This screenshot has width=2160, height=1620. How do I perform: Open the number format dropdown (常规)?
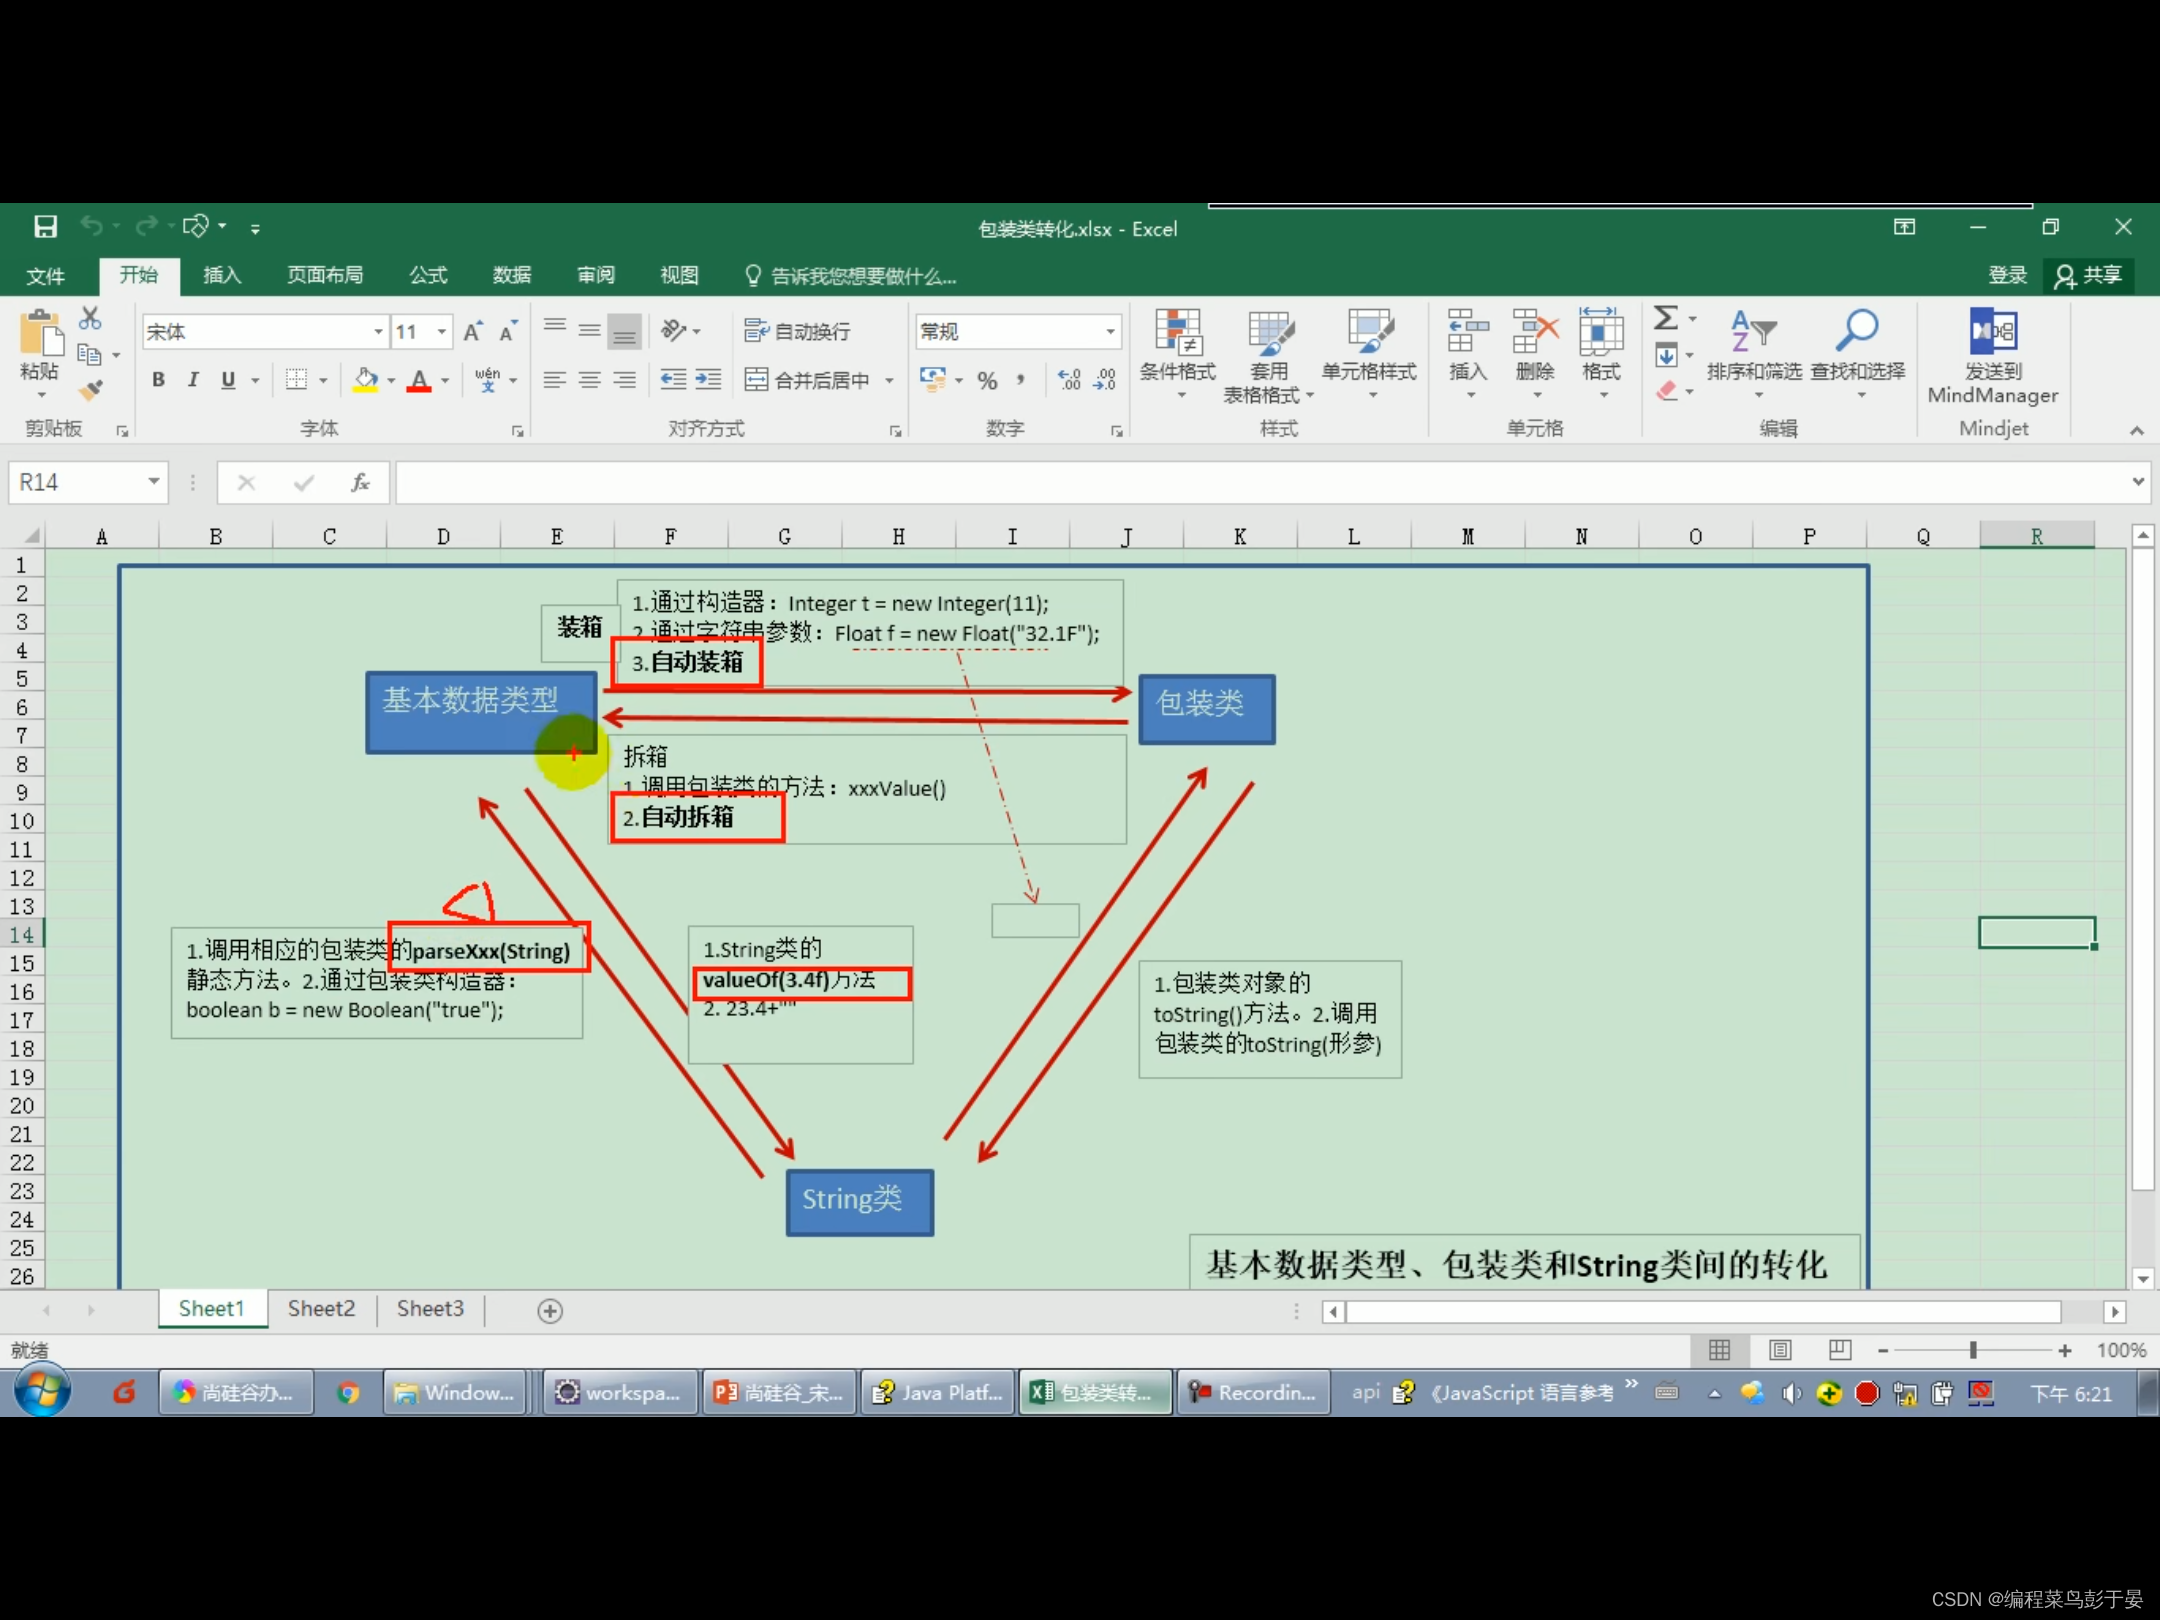click(1110, 331)
